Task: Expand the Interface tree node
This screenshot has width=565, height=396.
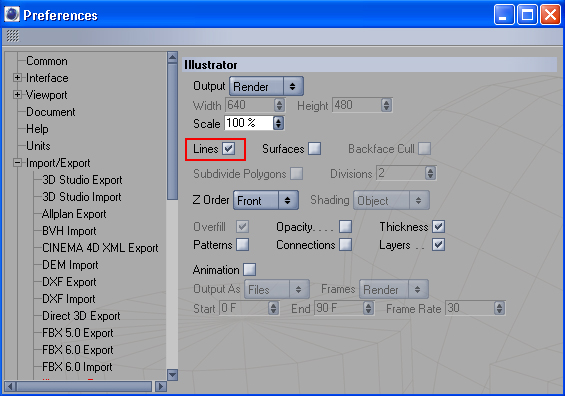Action: pyautogui.click(x=17, y=77)
